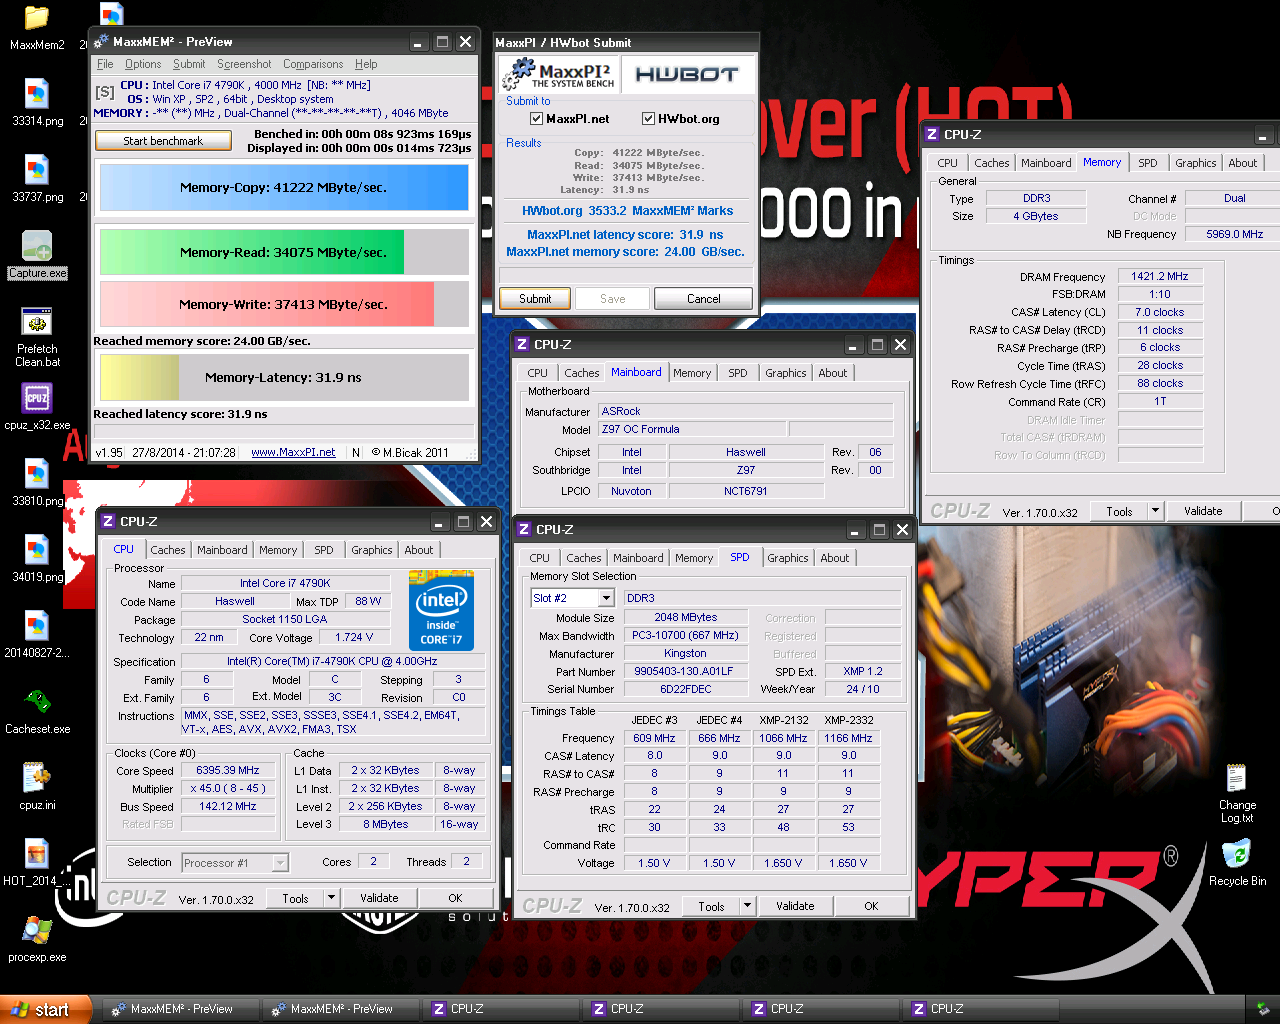This screenshot has width=1280, height=1024.
Task: Click CPU-Z icon in CPU window title
Action: pyautogui.click(x=108, y=521)
